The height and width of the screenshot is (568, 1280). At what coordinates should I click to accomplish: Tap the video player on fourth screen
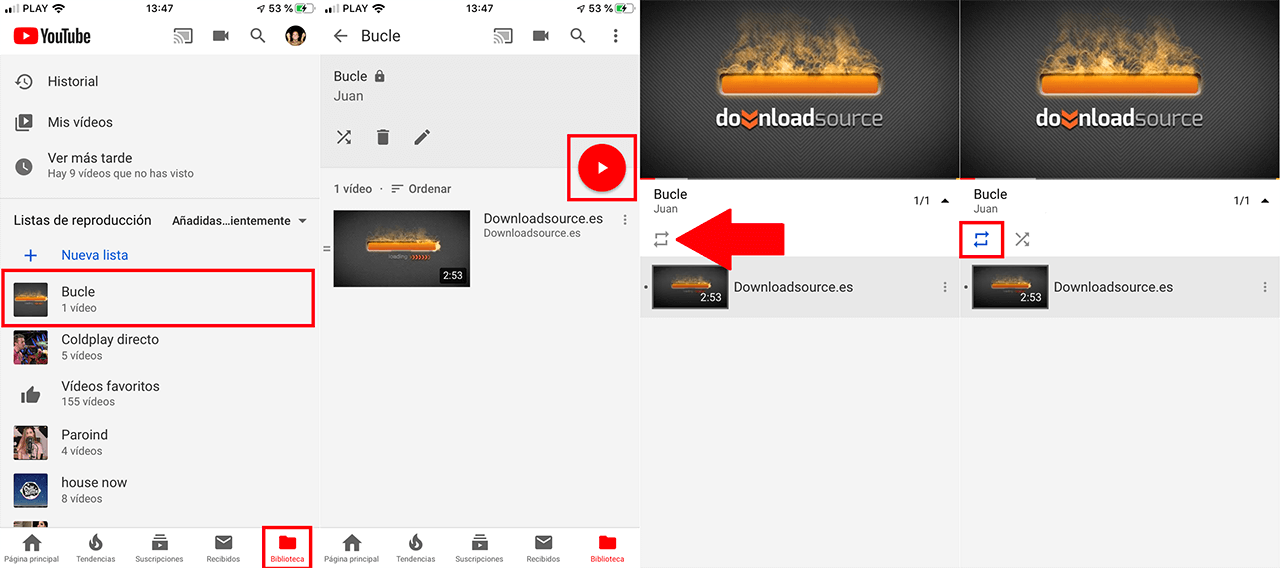[1120, 89]
